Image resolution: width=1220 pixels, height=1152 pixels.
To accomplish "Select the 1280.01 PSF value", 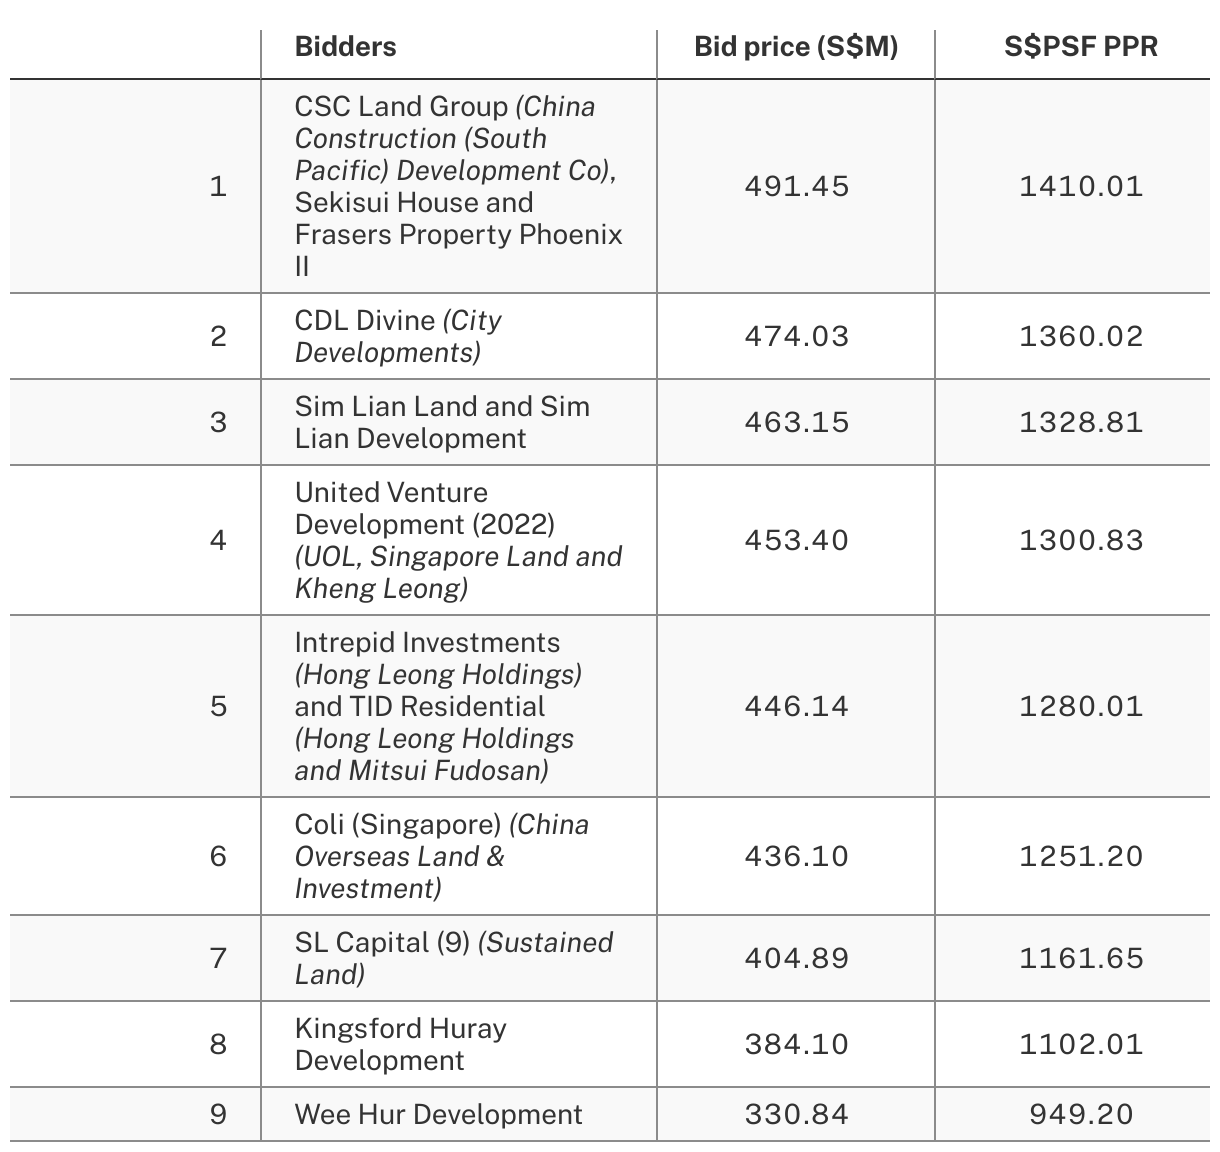I will (1081, 706).
